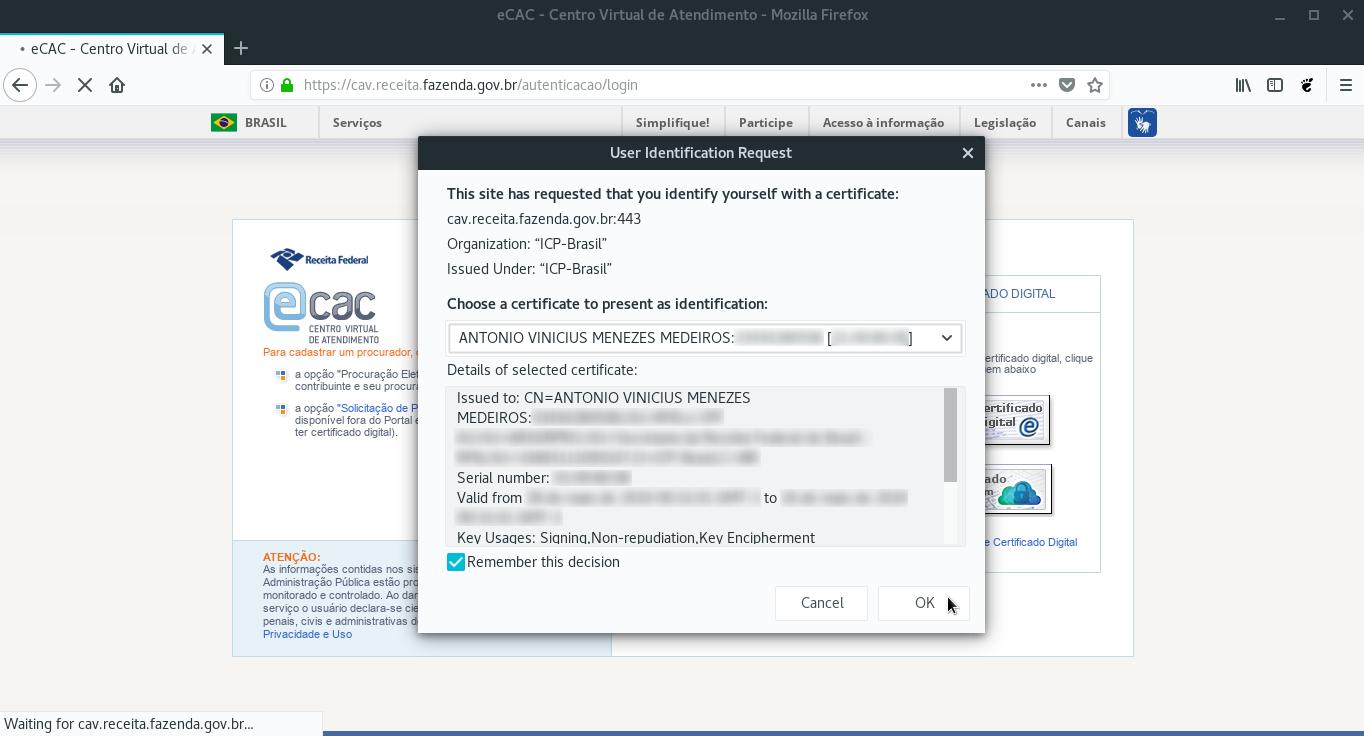Open the Legislação menu item

(1005, 122)
